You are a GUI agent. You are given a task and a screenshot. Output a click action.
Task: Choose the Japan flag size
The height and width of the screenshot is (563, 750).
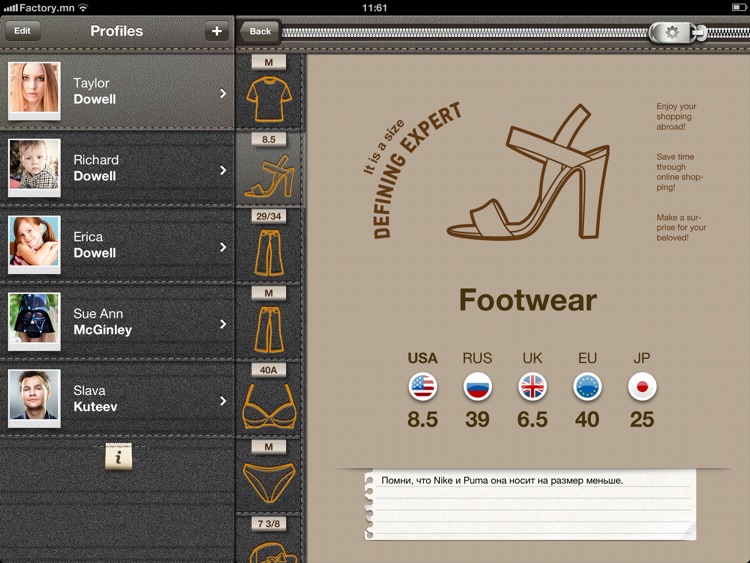coord(642,386)
